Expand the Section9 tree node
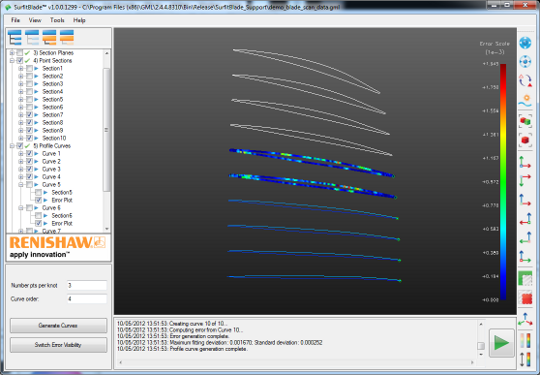This screenshot has height=375, width=540. [x=21, y=131]
